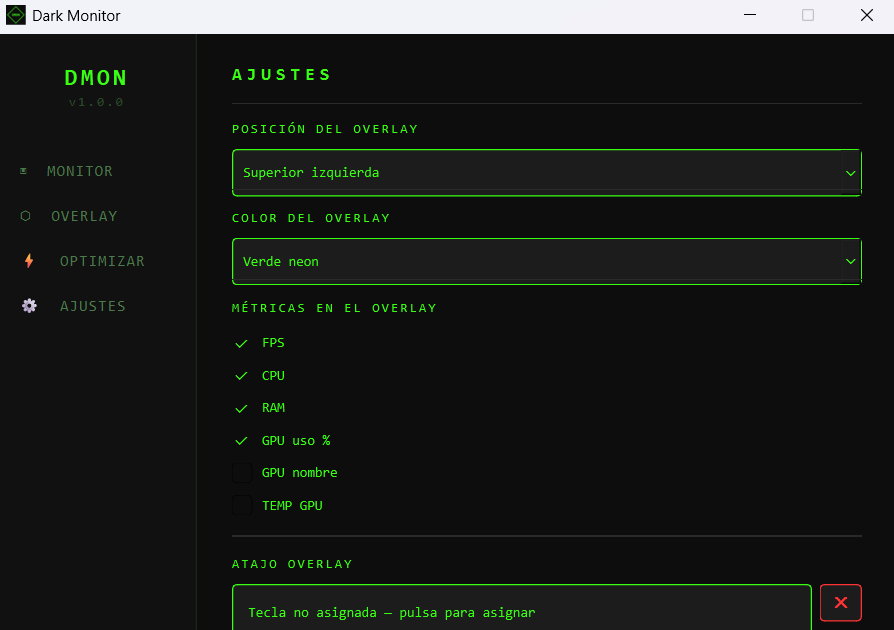Click the lightning bolt icon beside OPTIMIZAR
894x630 pixels.
(29, 261)
